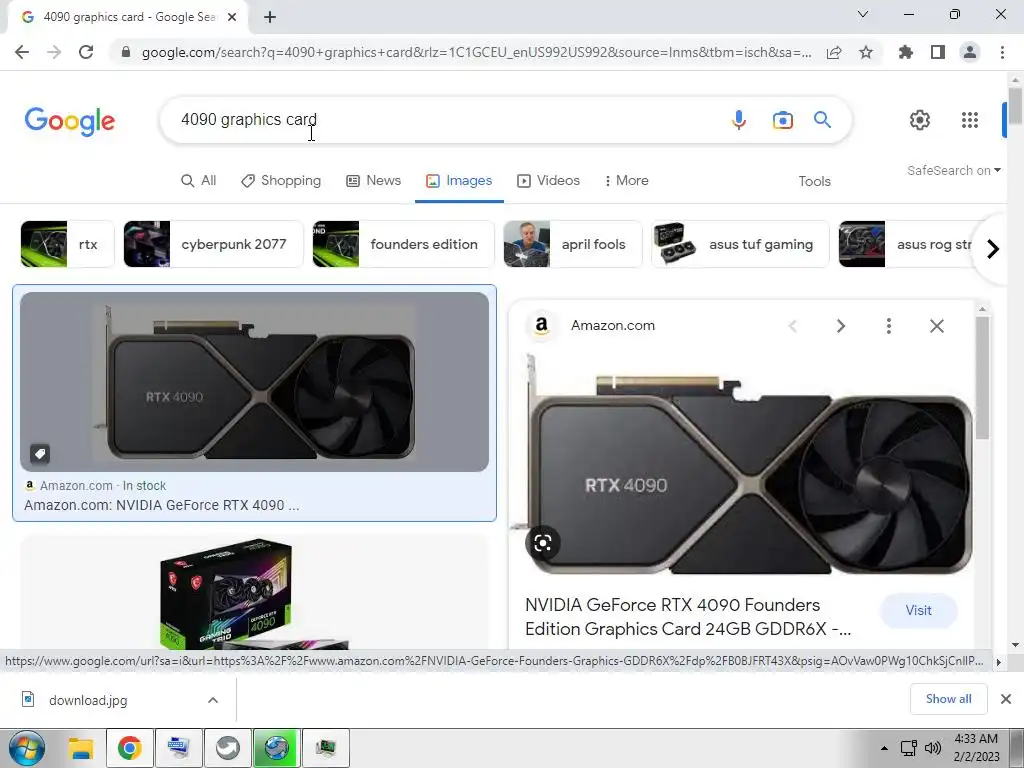
Task: Search tabs with the chevron button
Action: click(x=863, y=14)
